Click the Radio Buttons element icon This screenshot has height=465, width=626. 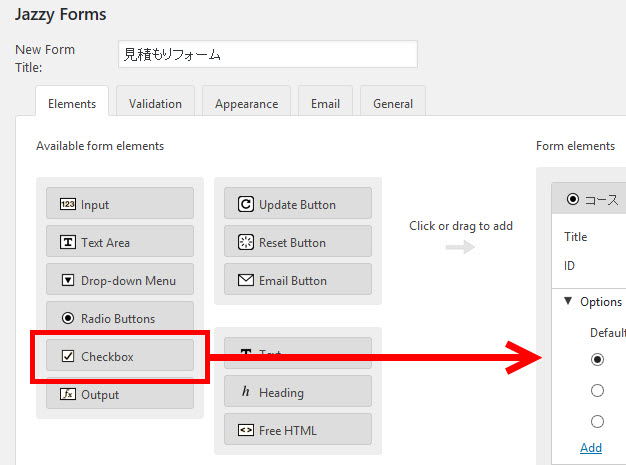tap(67, 318)
